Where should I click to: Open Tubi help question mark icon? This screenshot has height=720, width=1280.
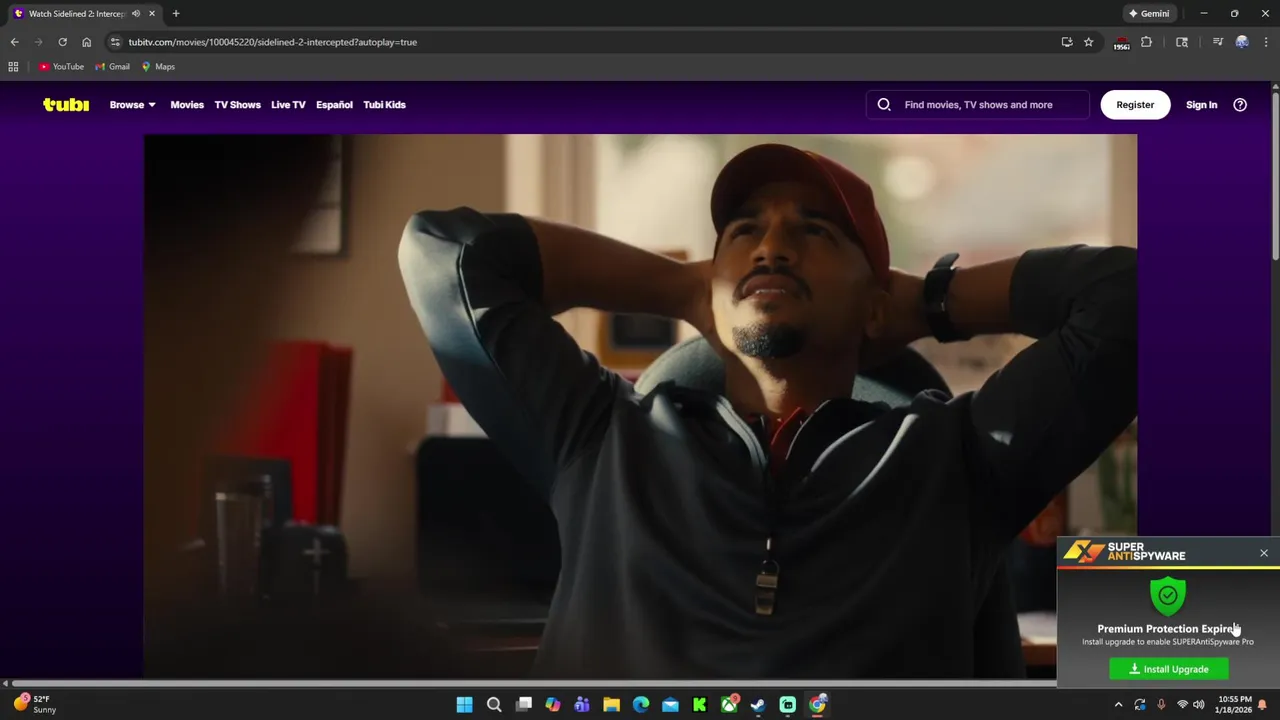(x=1240, y=104)
